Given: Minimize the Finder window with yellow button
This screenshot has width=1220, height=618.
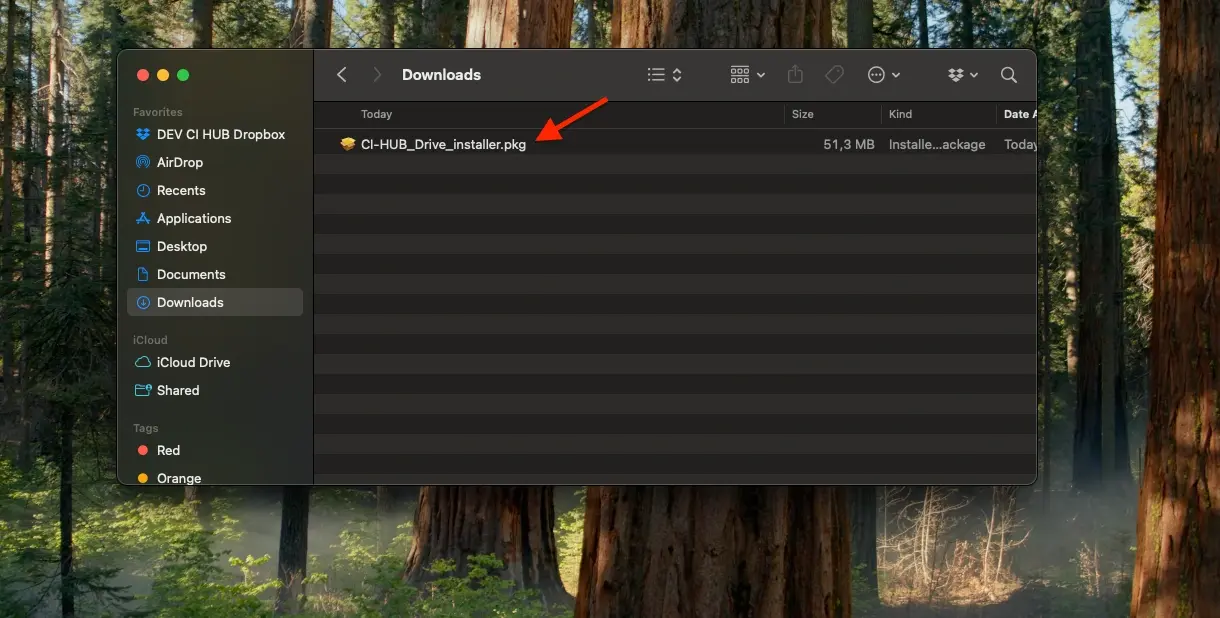Looking at the screenshot, I should click(x=163, y=75).
